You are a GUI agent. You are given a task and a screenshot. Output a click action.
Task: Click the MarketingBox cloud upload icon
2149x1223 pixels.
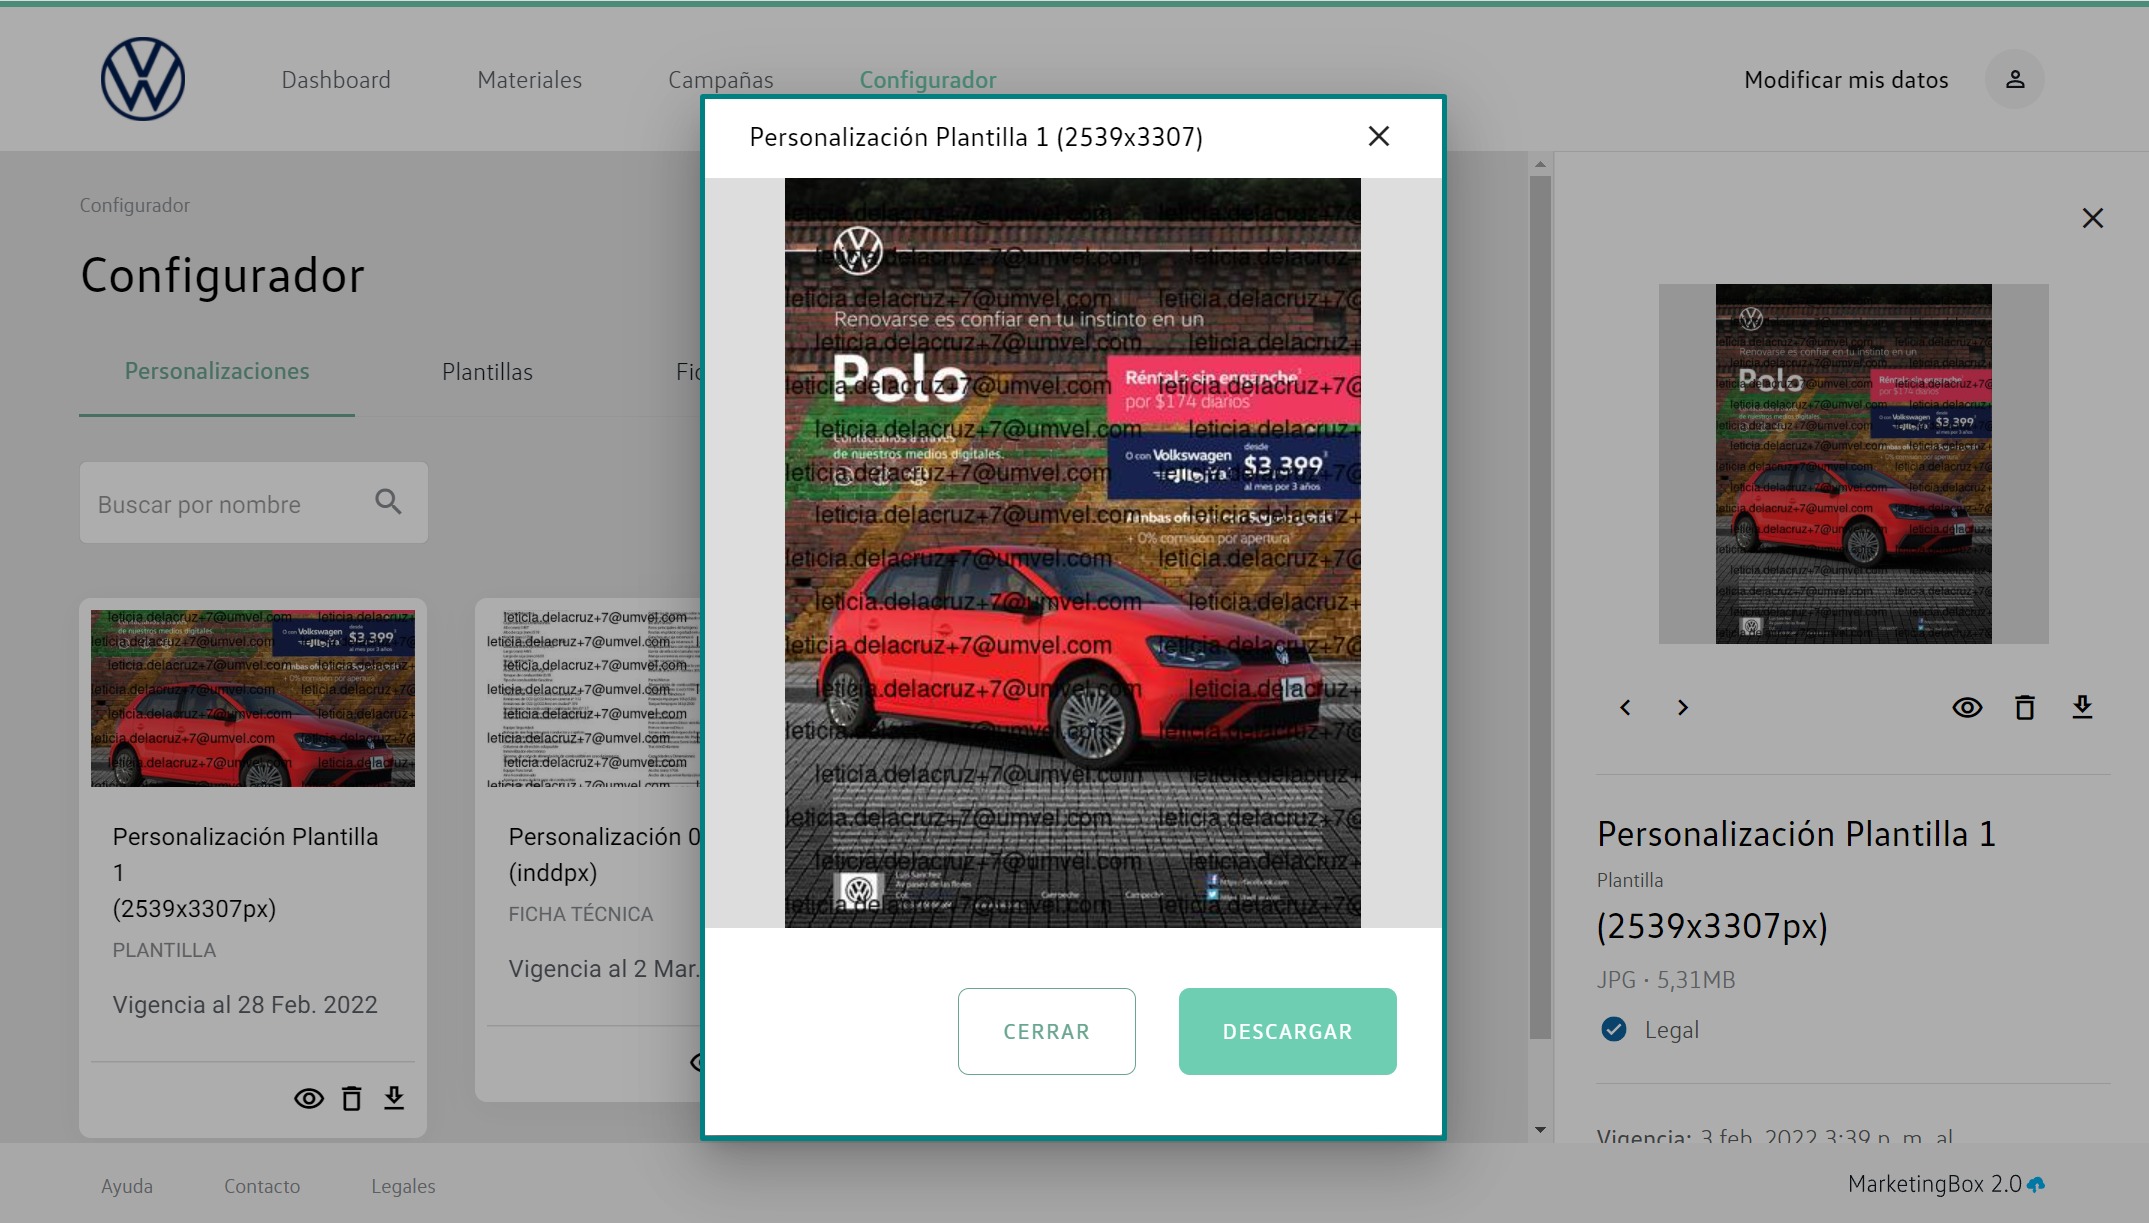(x=2036, y=1185)
